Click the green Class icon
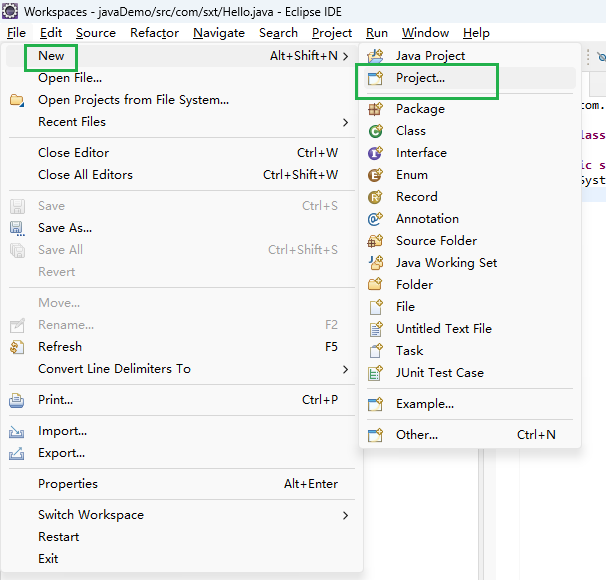606x580 pixels. tap(375, 131)
